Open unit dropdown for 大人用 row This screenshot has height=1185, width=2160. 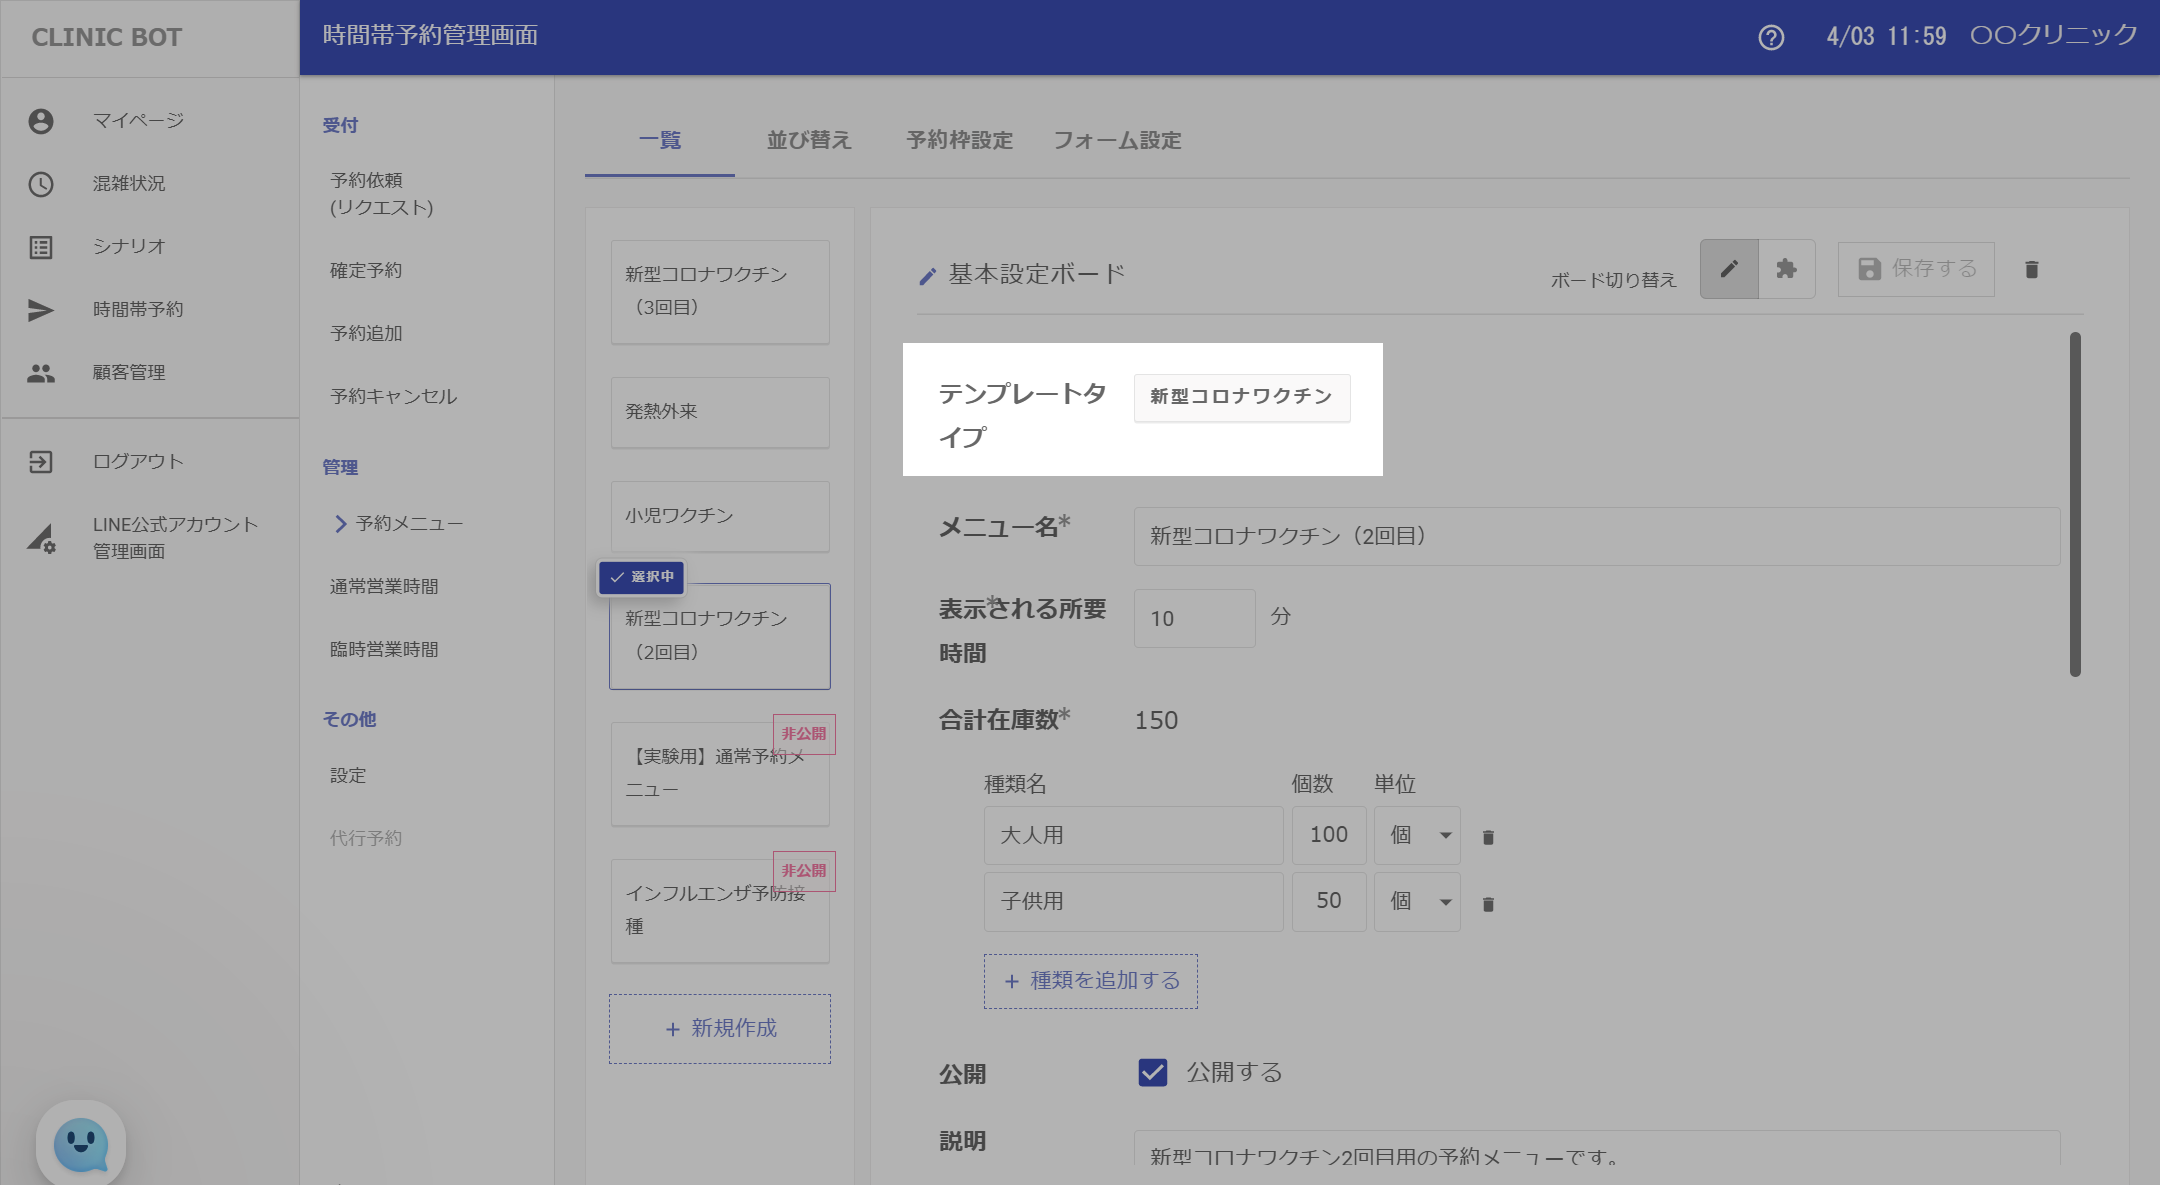pos(1417,835)
